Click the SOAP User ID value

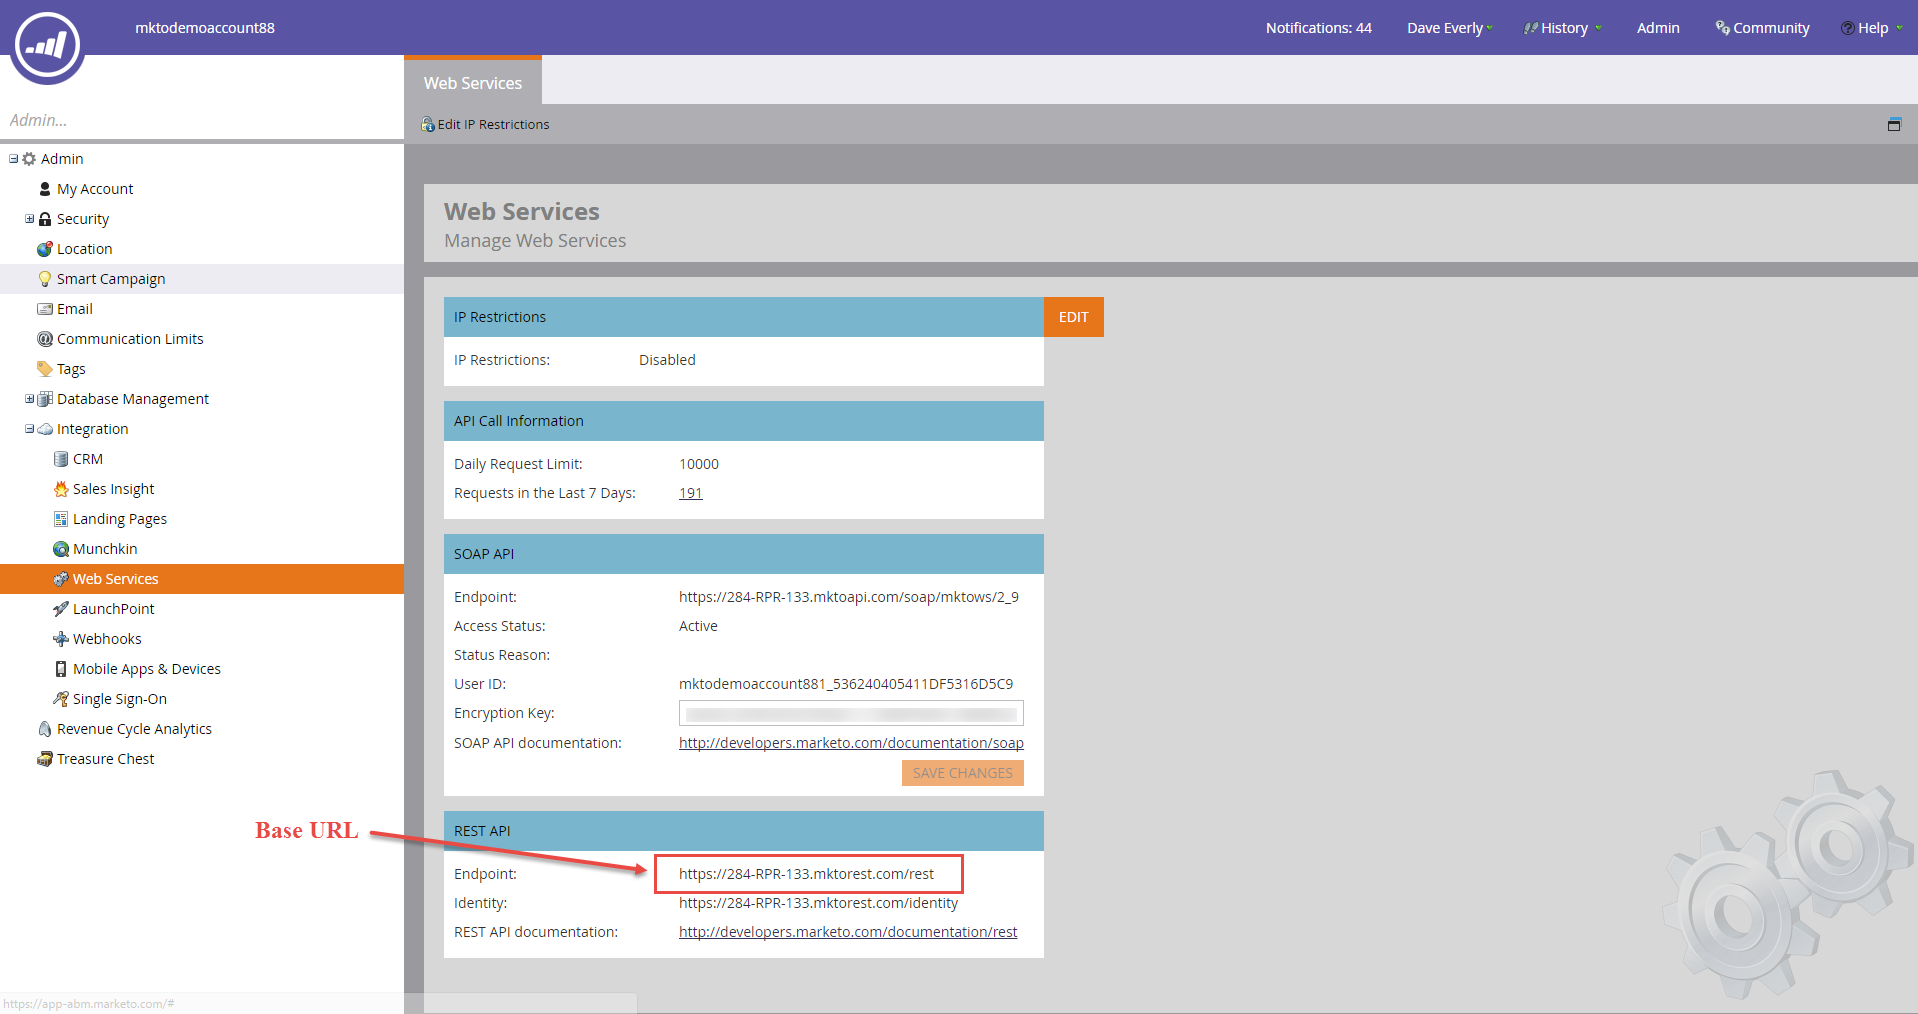pyautogui.click(x=846, y=684)
